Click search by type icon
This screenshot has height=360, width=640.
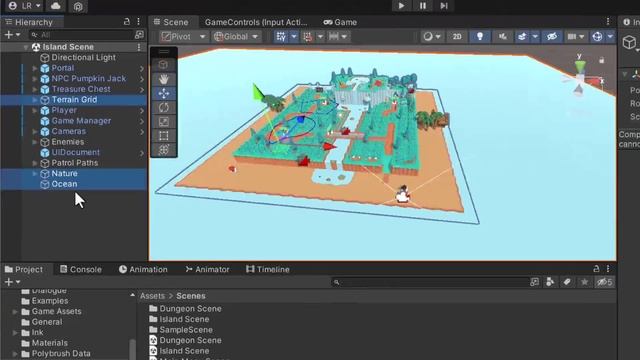550,282
